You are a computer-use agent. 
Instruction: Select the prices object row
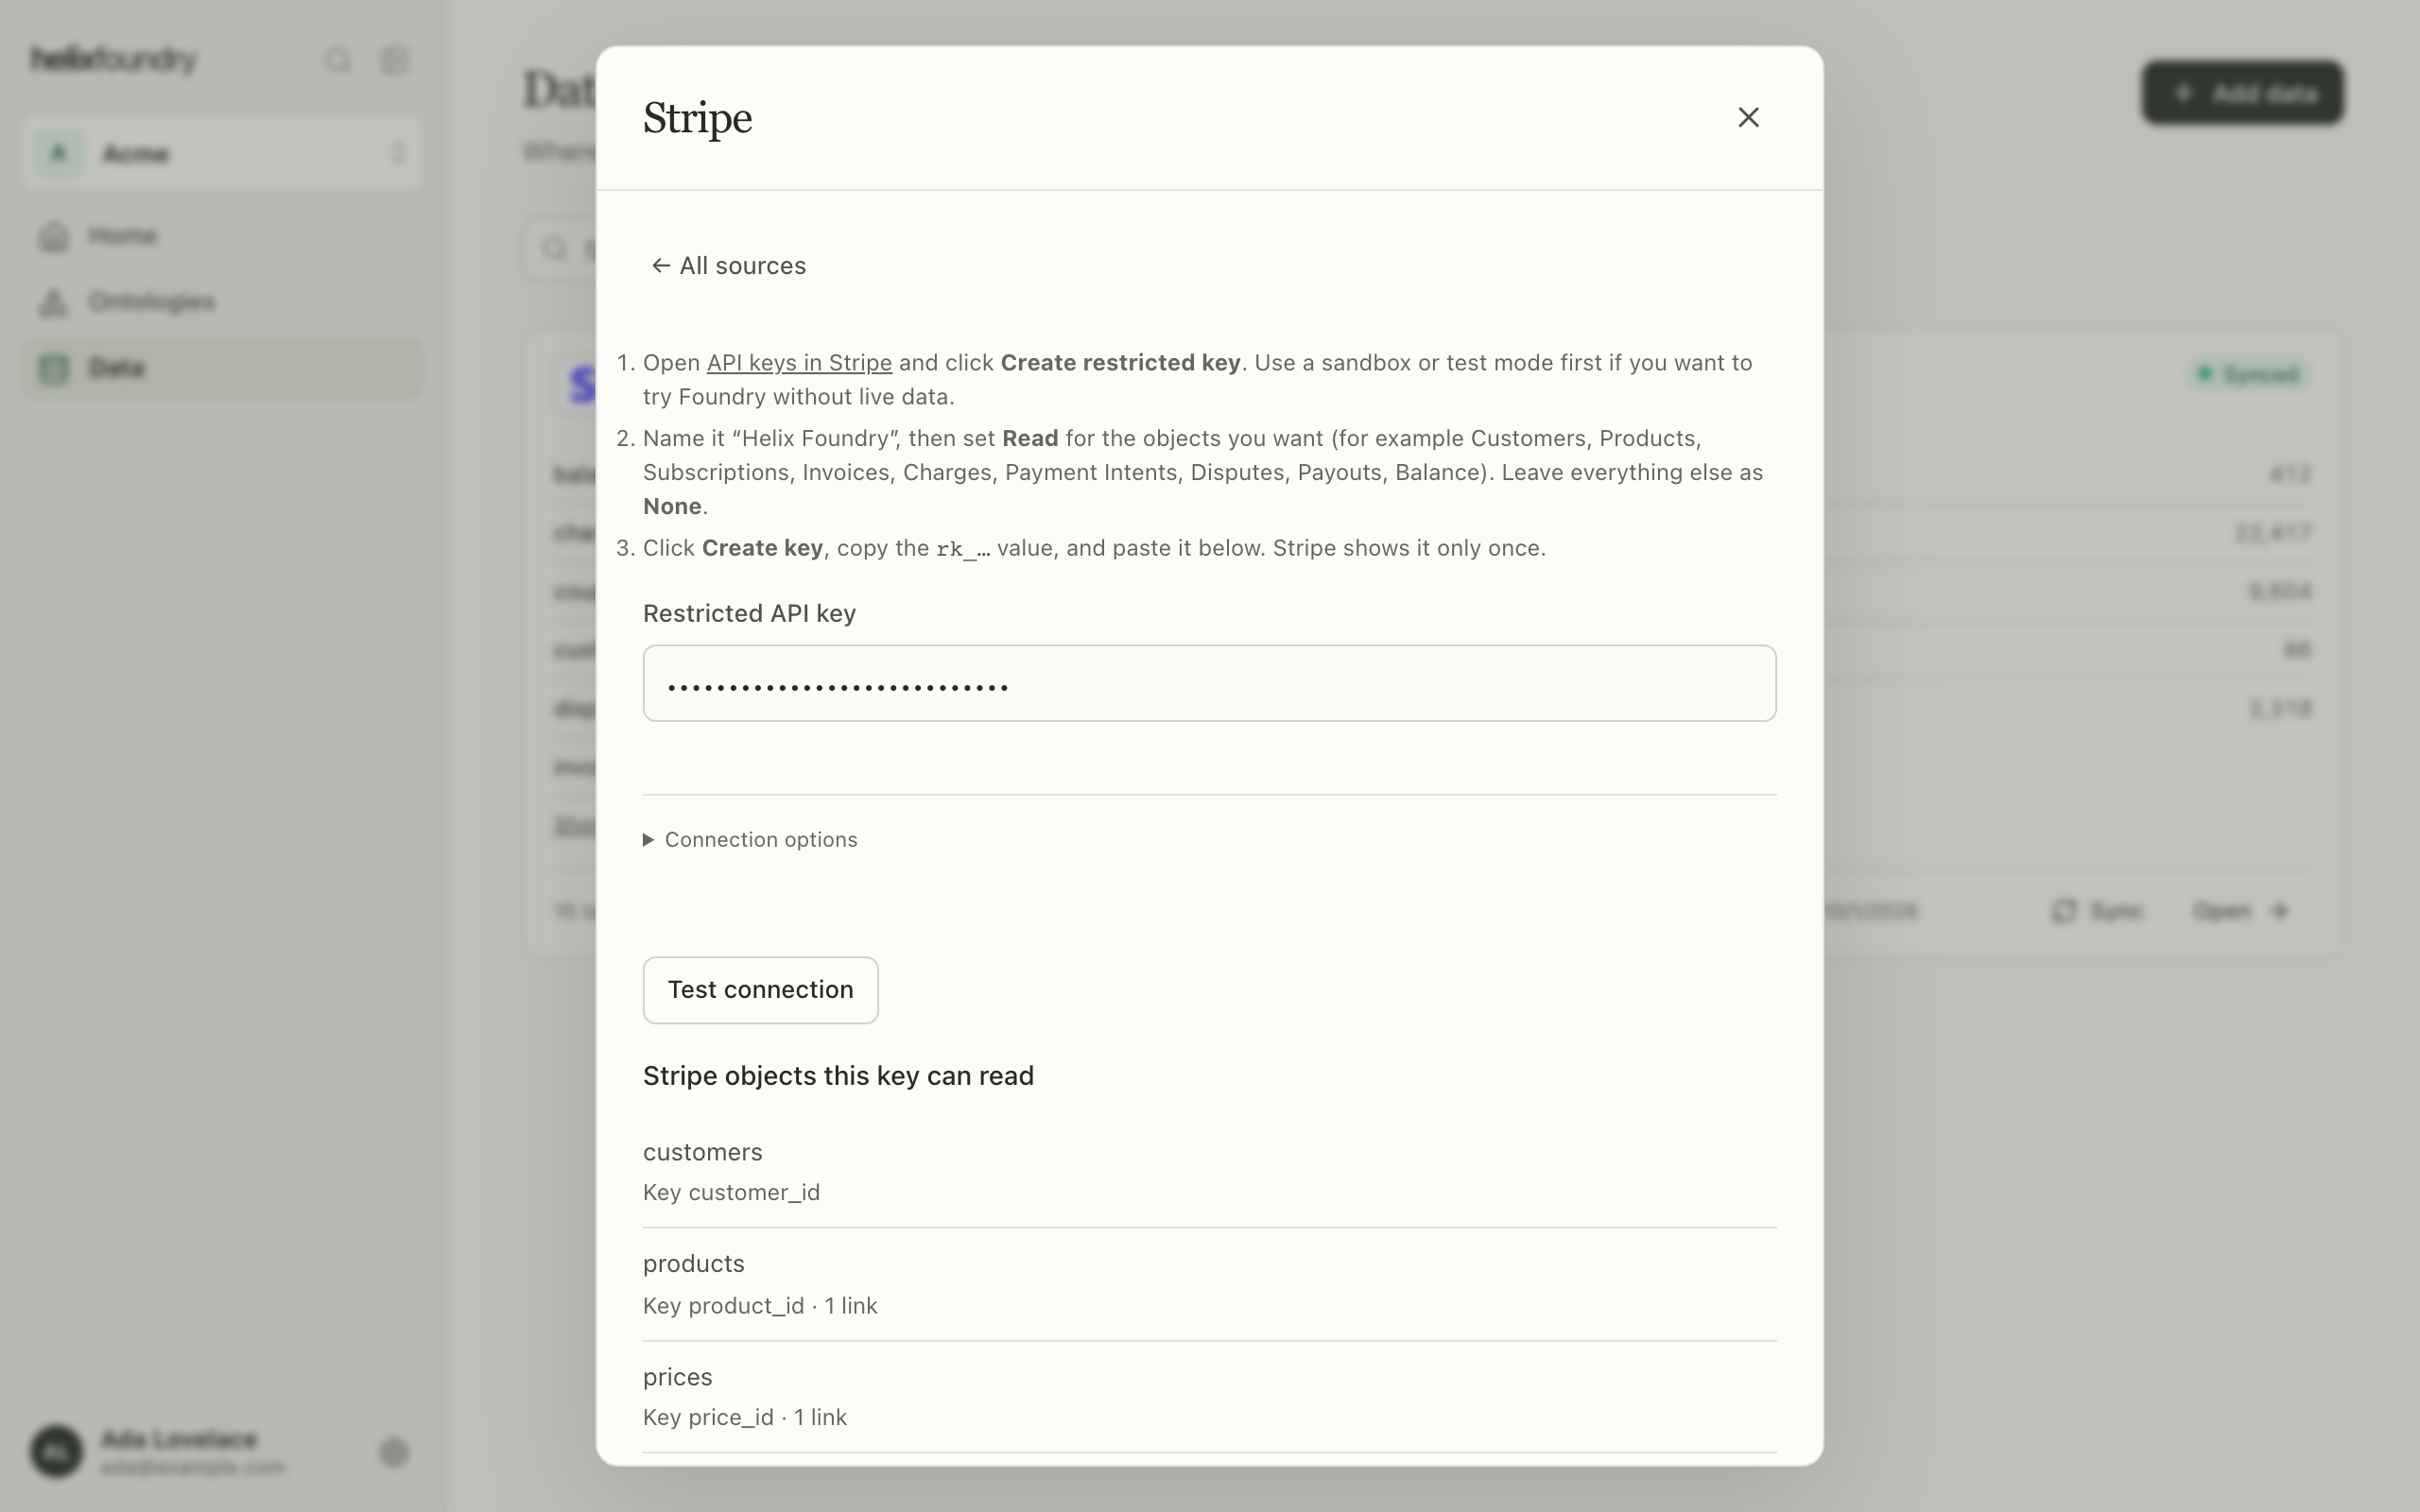[1209, 1397]
